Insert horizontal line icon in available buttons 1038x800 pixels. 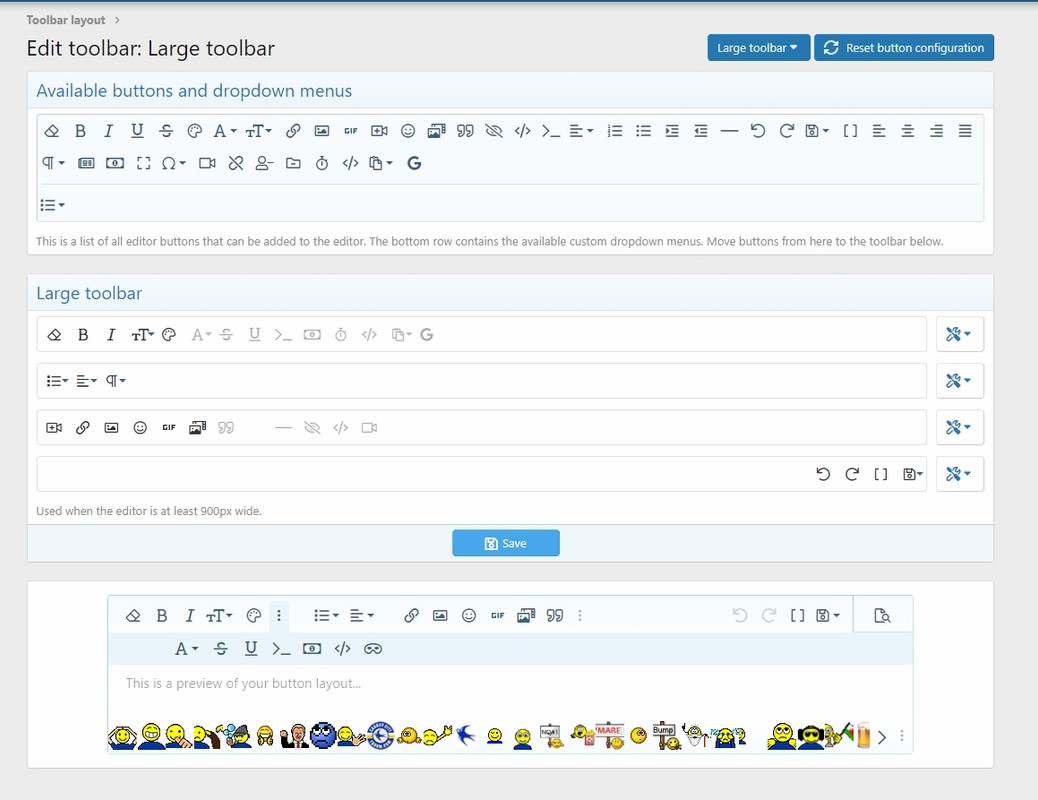tap(729, 130)
